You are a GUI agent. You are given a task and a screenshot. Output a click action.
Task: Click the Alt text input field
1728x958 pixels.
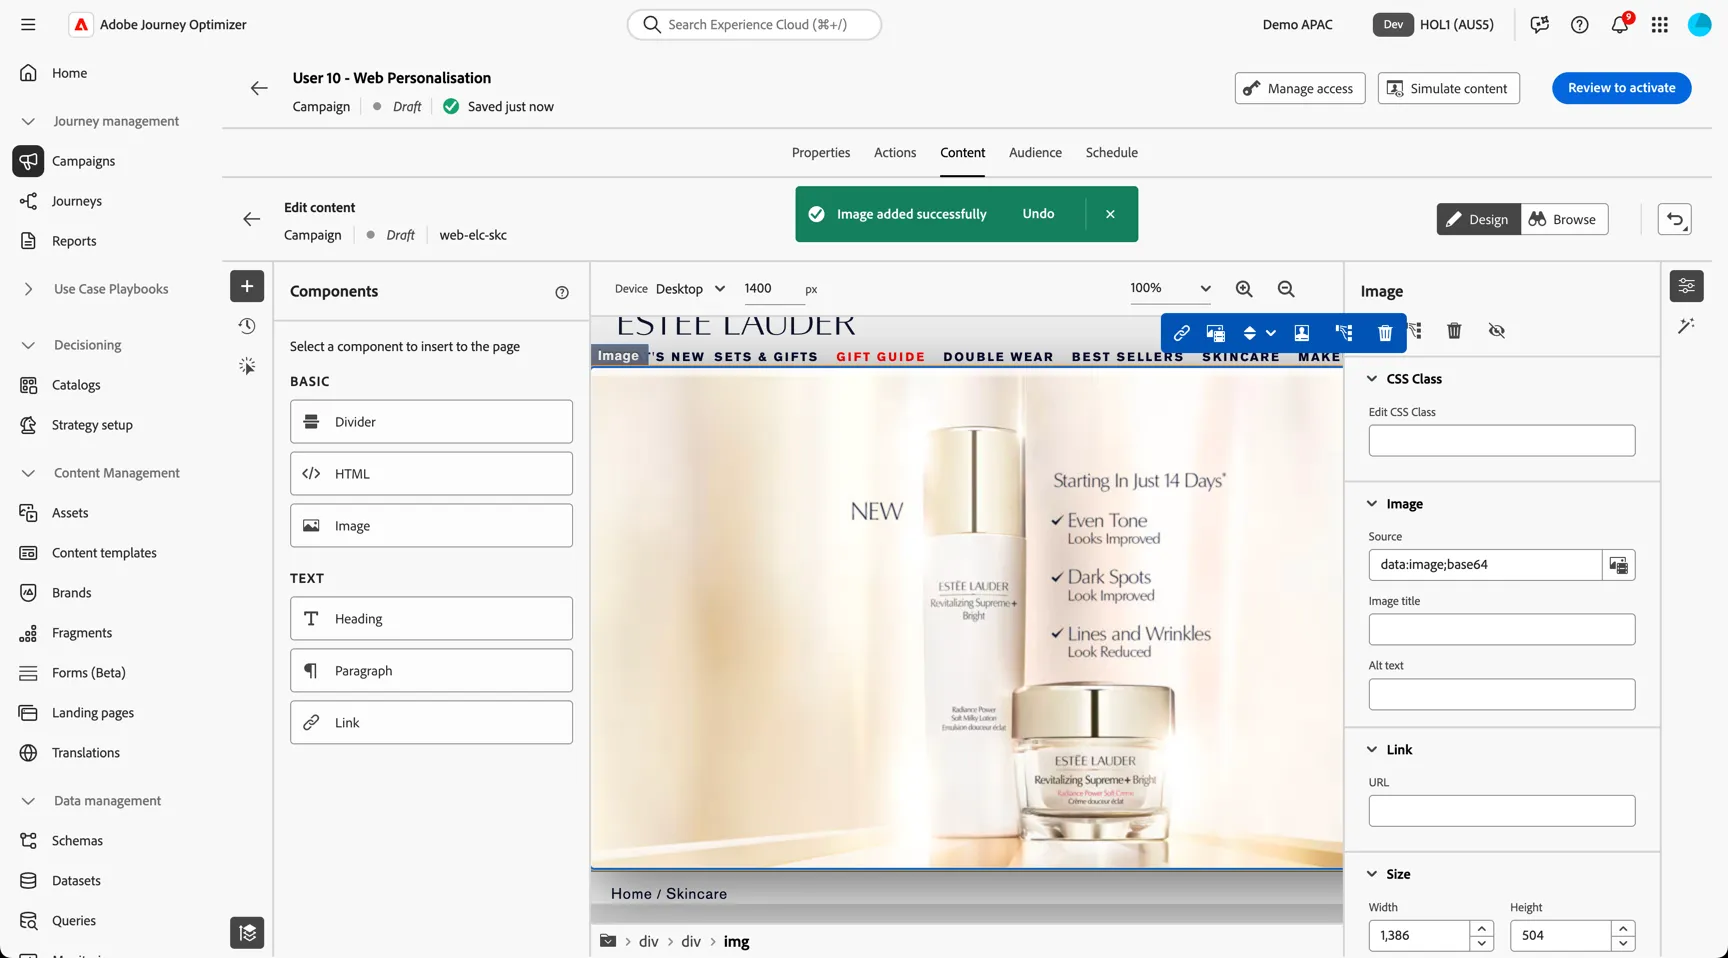1501,695
